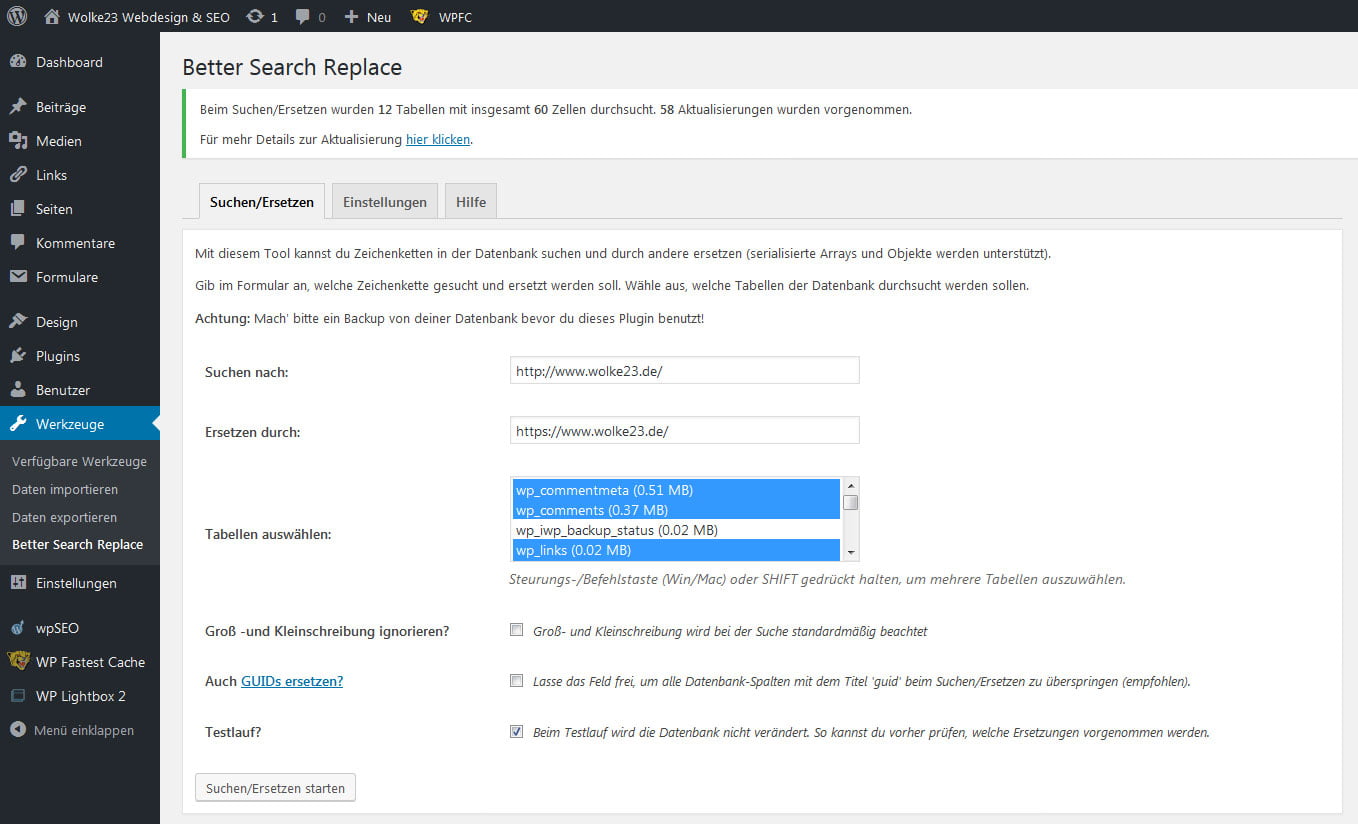The height and width of the screenshot is (824, 1358).
Task: Go to the Dashboard gauge icon
Action: click(x=18, y=62)
